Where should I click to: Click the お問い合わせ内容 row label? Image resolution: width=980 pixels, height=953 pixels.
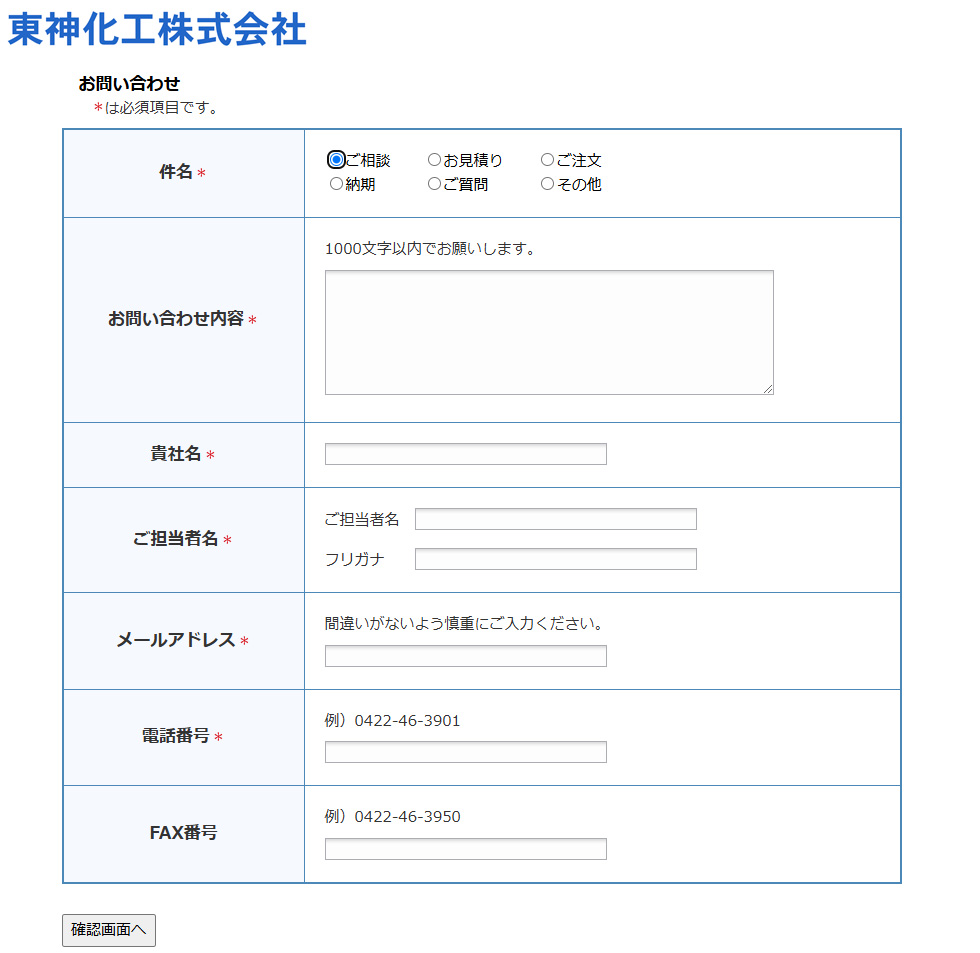click(176, 319)
